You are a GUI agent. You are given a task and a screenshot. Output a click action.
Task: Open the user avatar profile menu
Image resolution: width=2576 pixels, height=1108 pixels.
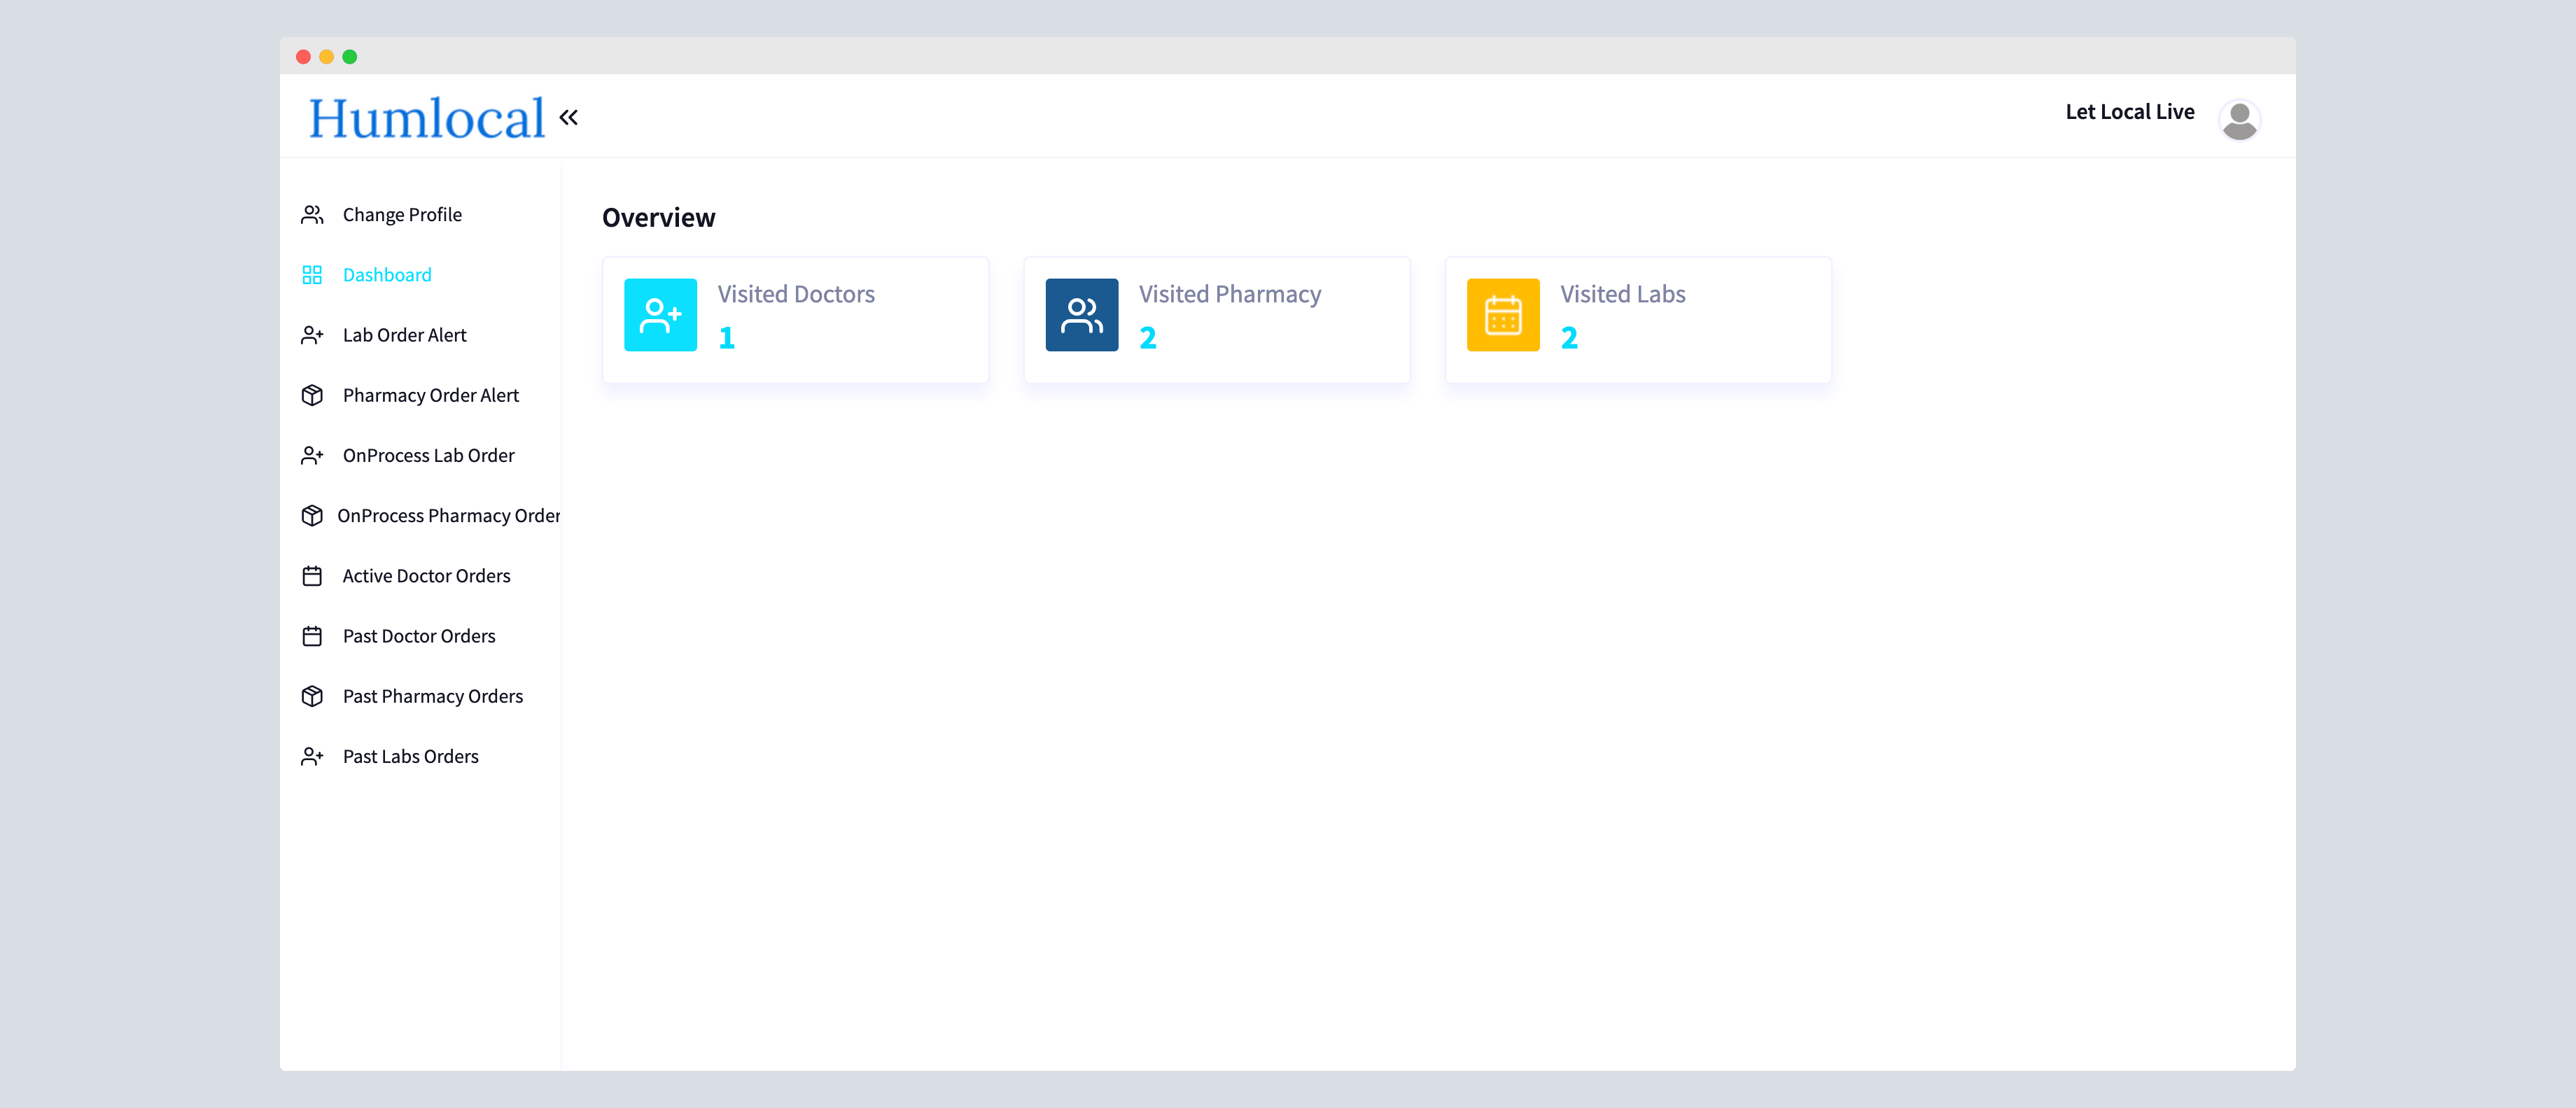pyautogui.click(x=2239, y=120)
